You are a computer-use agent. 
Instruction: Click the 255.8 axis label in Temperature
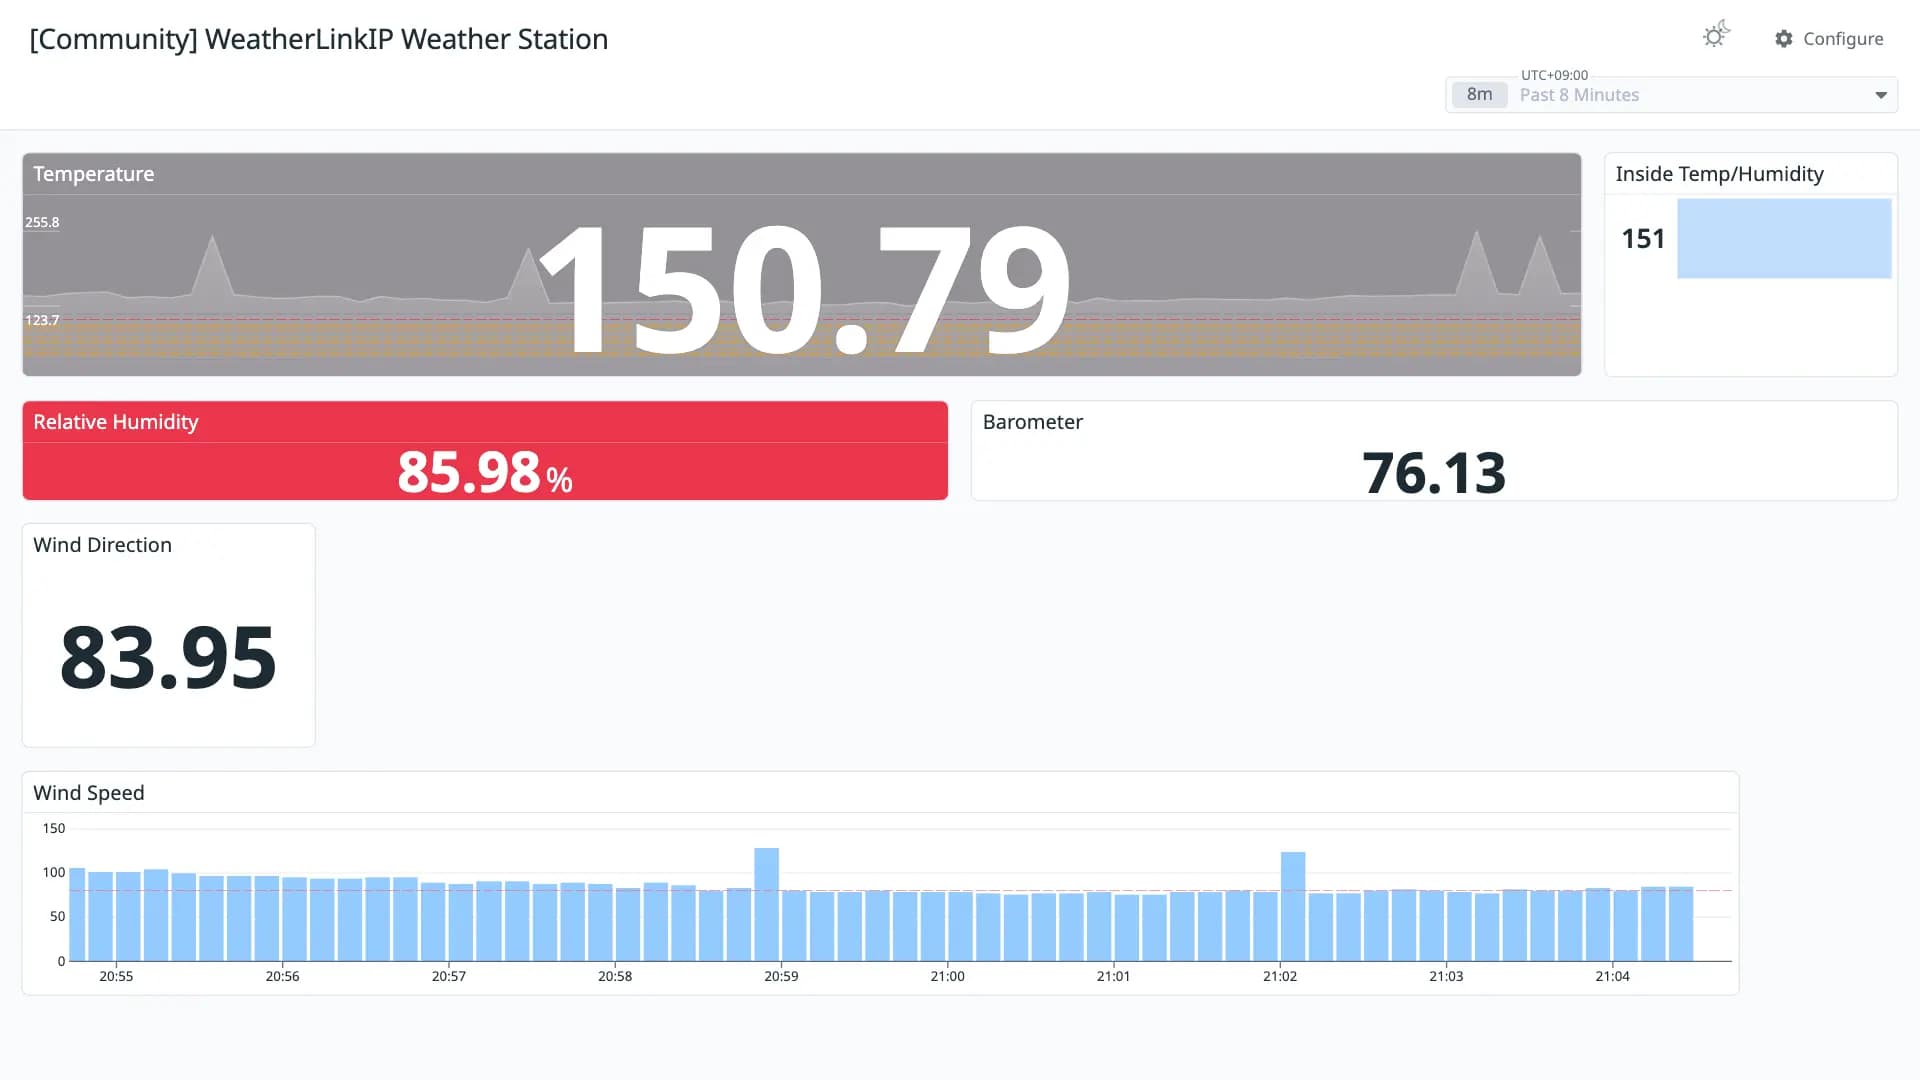(42, 222)
